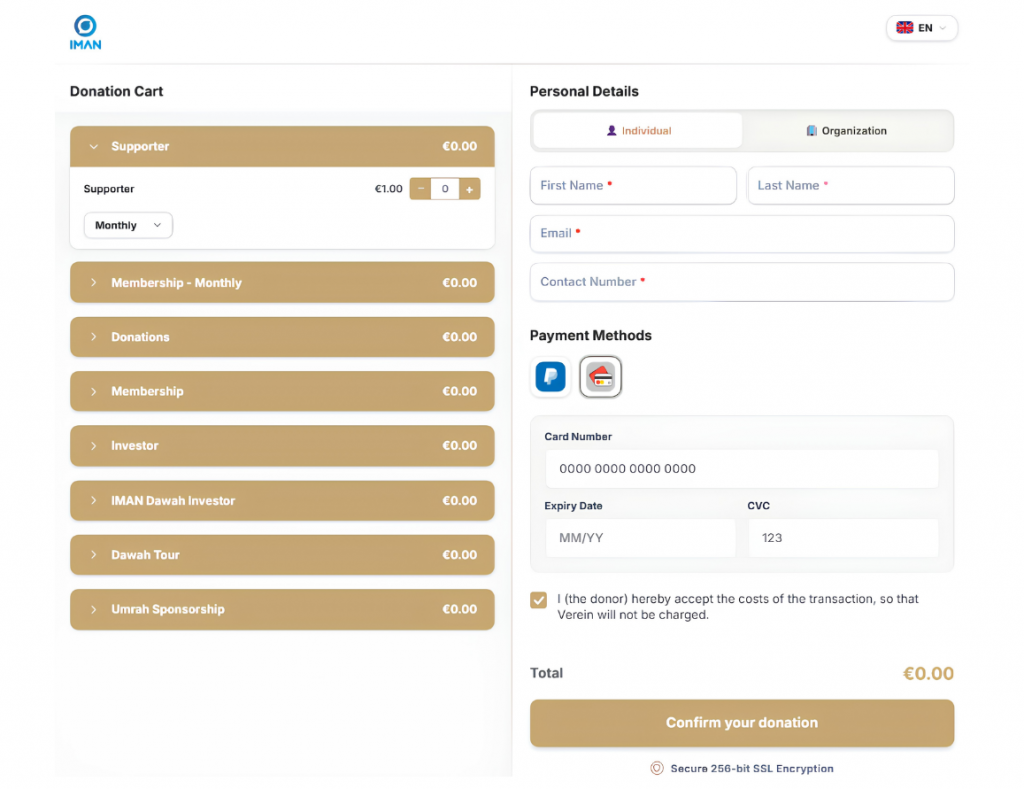This screenshot has width=1024, height=789.
Task: Click the UK flag icon
Action: click(904, 27)
